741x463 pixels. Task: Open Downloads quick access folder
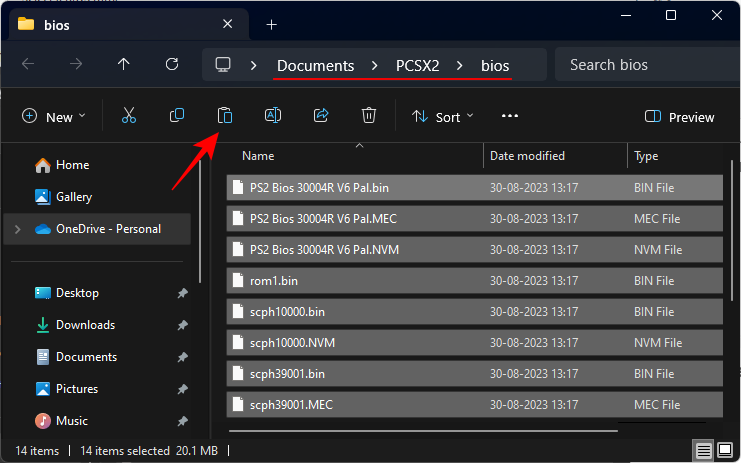pyautogui.click(x=86, y=325)
